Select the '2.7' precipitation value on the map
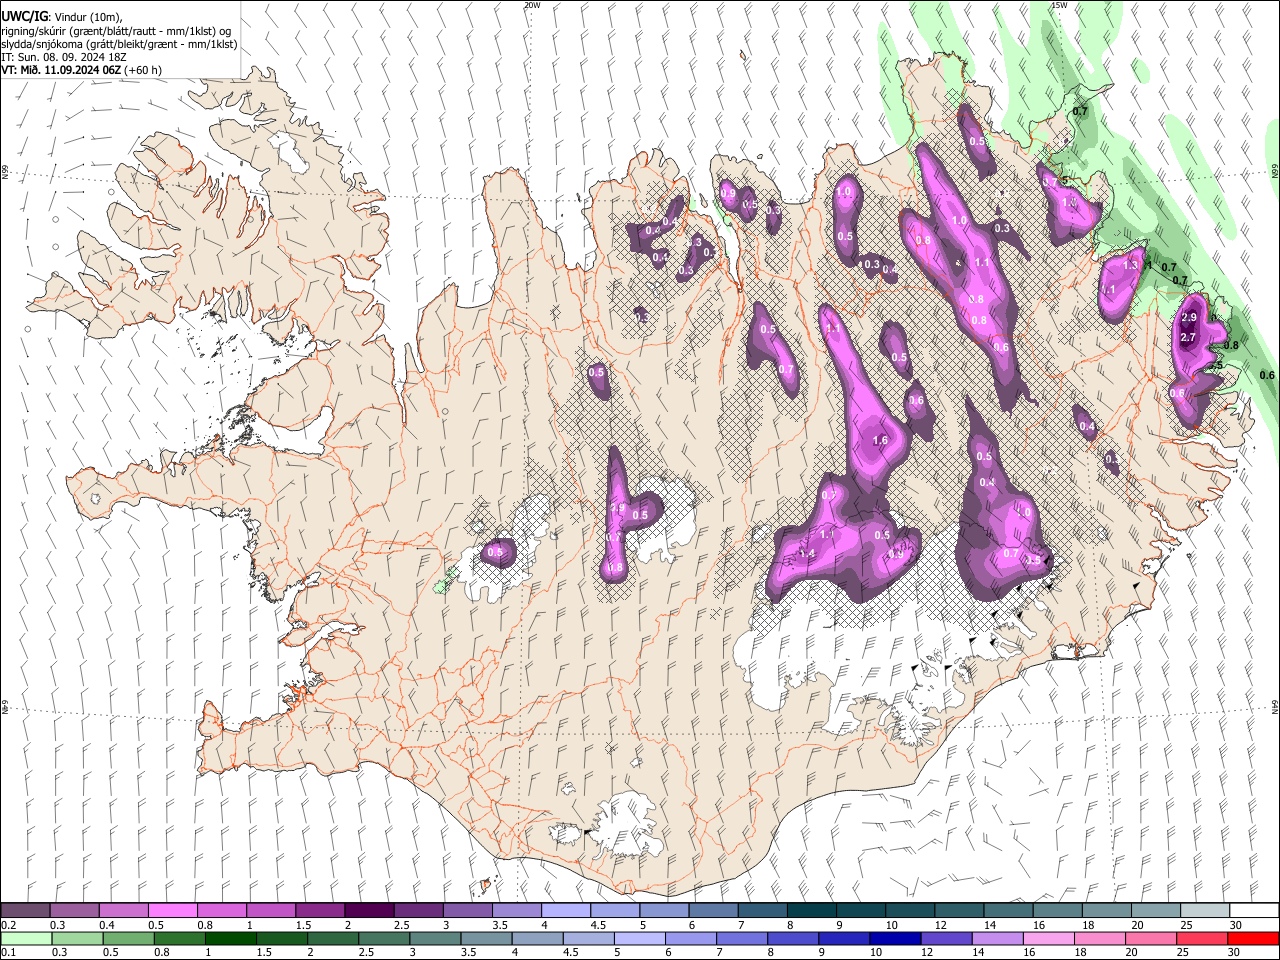The width and height of the screenshot is (1280, 960). [x=1188, y=338]
